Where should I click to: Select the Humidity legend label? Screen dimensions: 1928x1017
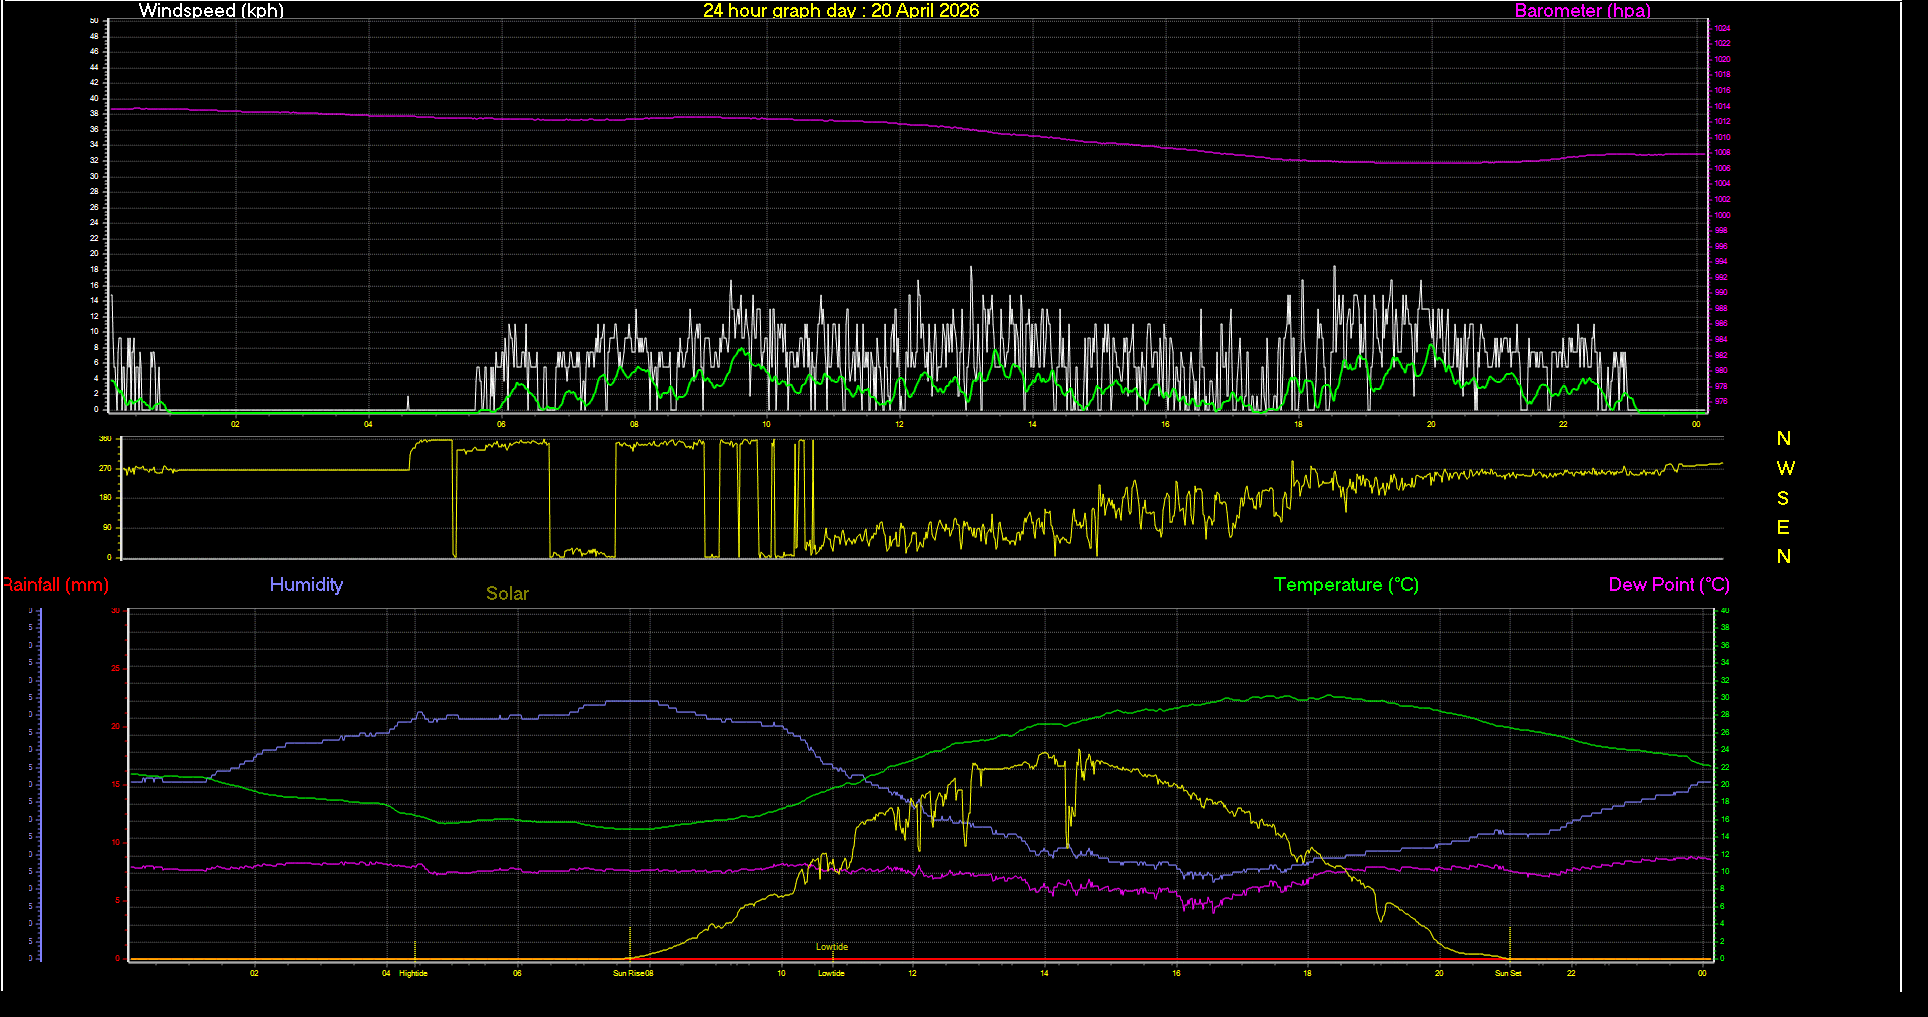coord(306,585)
